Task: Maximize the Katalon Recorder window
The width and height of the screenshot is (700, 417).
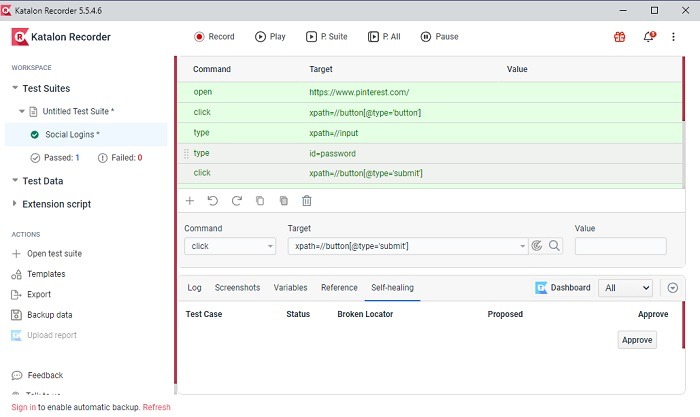Action: [654, 10]
